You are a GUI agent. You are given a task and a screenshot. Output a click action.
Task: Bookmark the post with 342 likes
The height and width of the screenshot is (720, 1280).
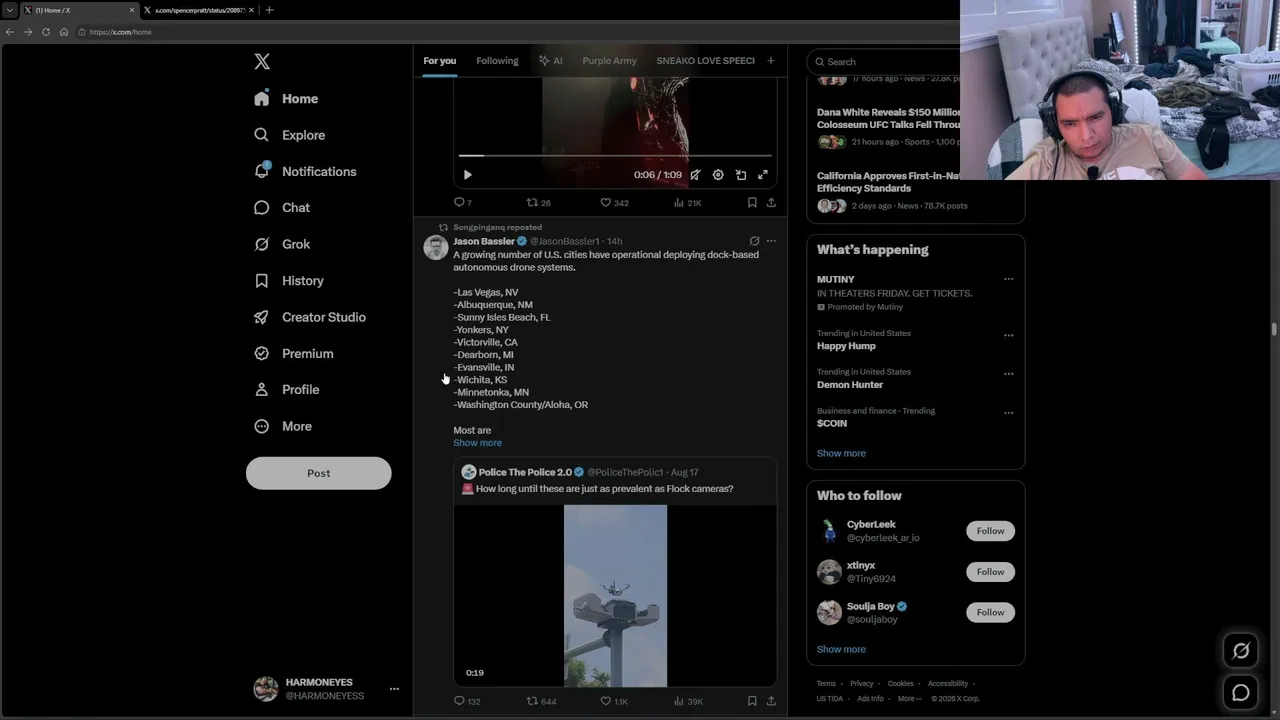(752, 202)
